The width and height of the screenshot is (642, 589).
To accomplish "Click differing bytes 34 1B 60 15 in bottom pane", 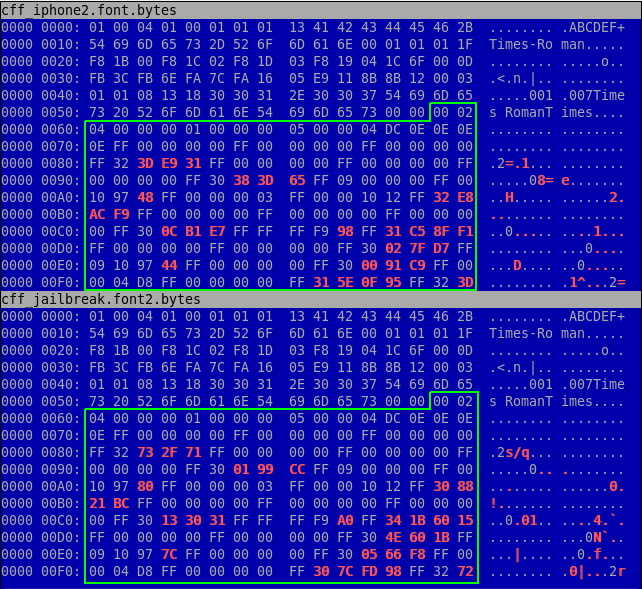I will [427, 519].
